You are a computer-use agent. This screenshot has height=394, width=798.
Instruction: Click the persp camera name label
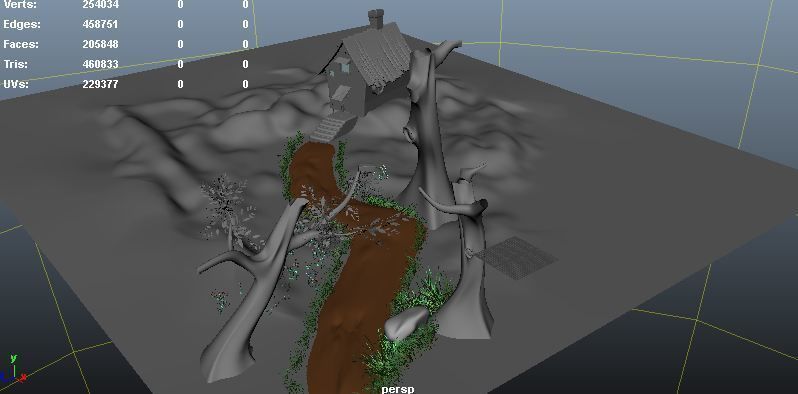click(397, 389)
